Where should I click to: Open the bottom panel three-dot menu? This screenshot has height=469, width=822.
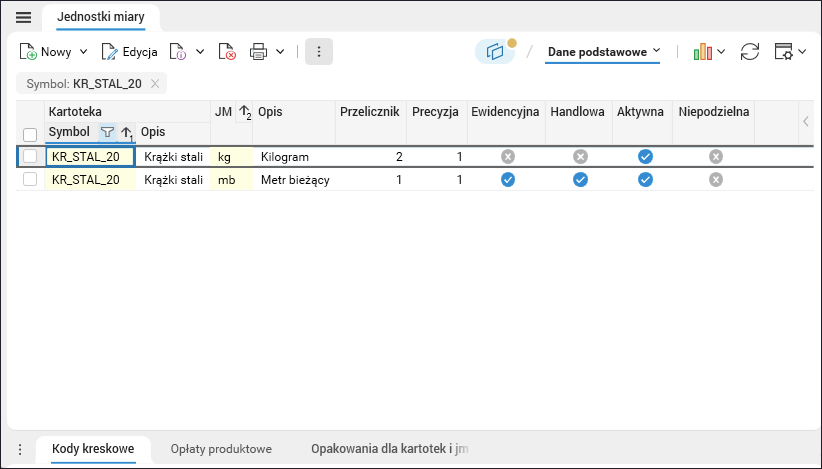pyautogui.click(x=20, y=450)
